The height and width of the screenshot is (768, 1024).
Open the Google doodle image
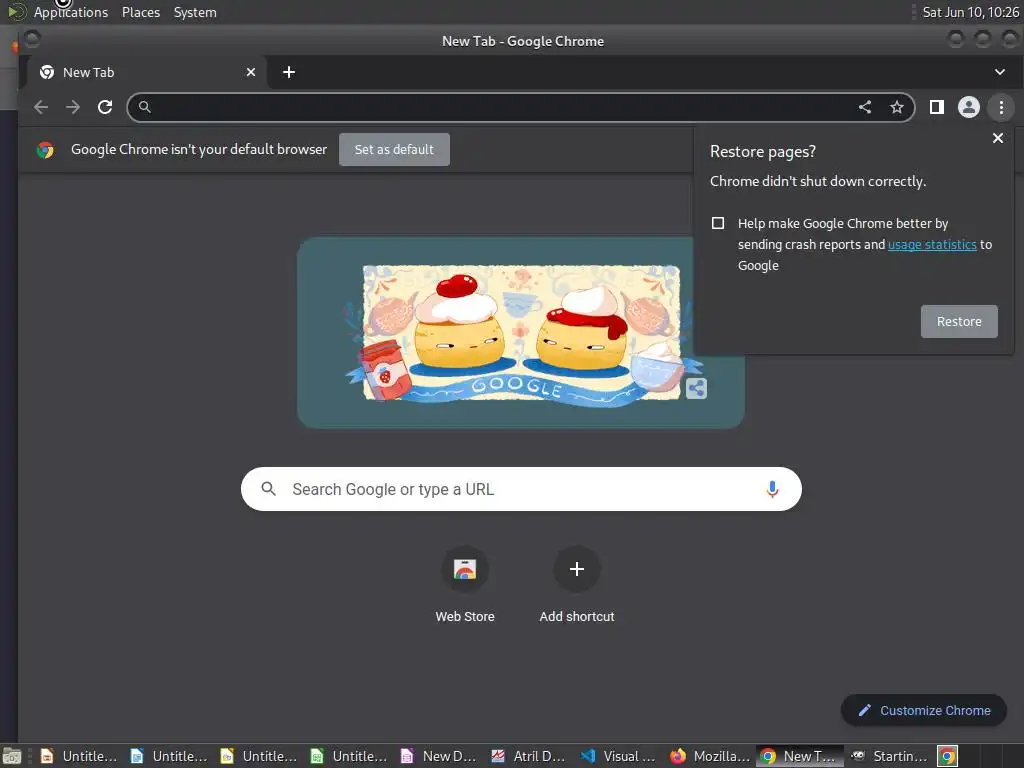520,332
